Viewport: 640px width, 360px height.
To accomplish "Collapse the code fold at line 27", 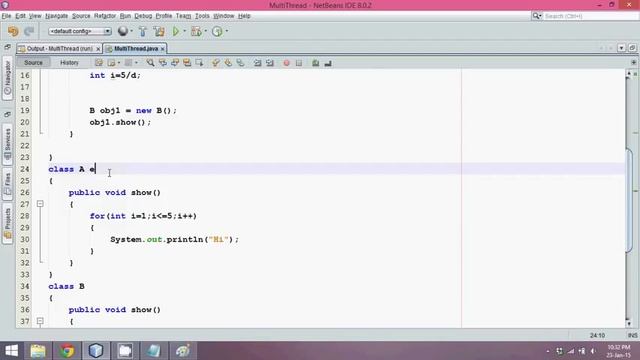I will point(40,204).
